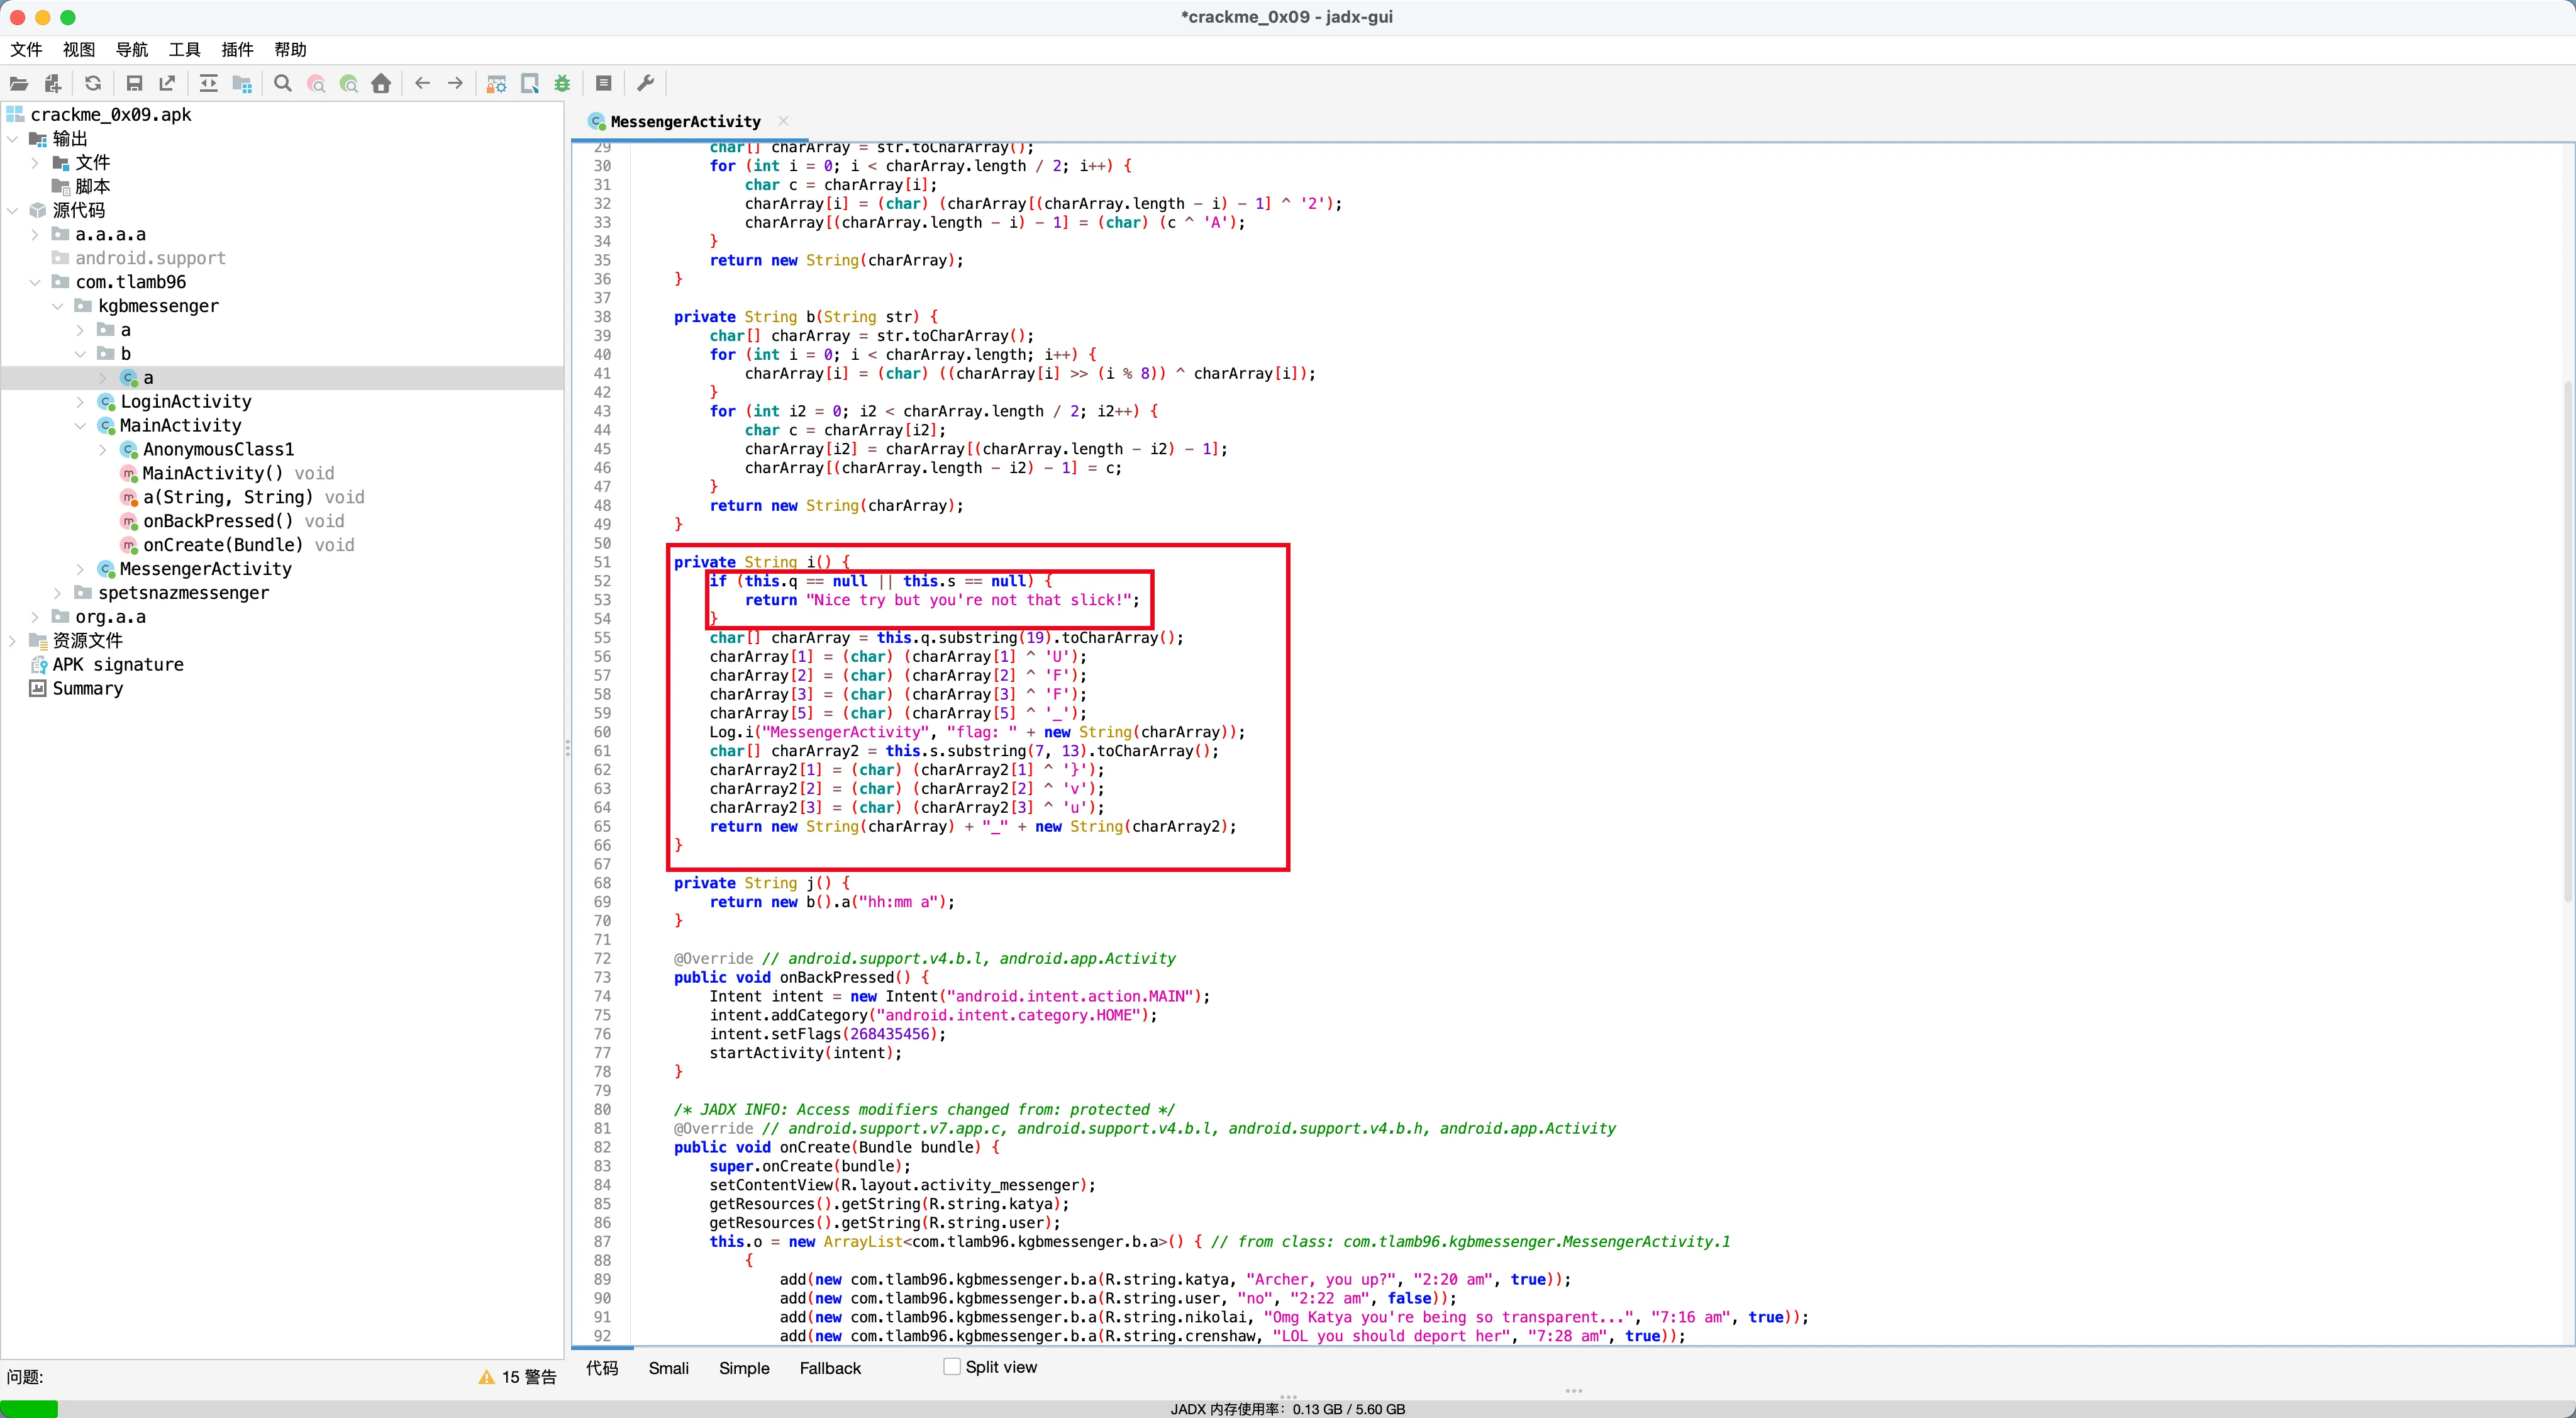Viewport: 2576px width, 1418px height.
Task: Collapse the MainActivity tree node
Action: coord(80,426)
